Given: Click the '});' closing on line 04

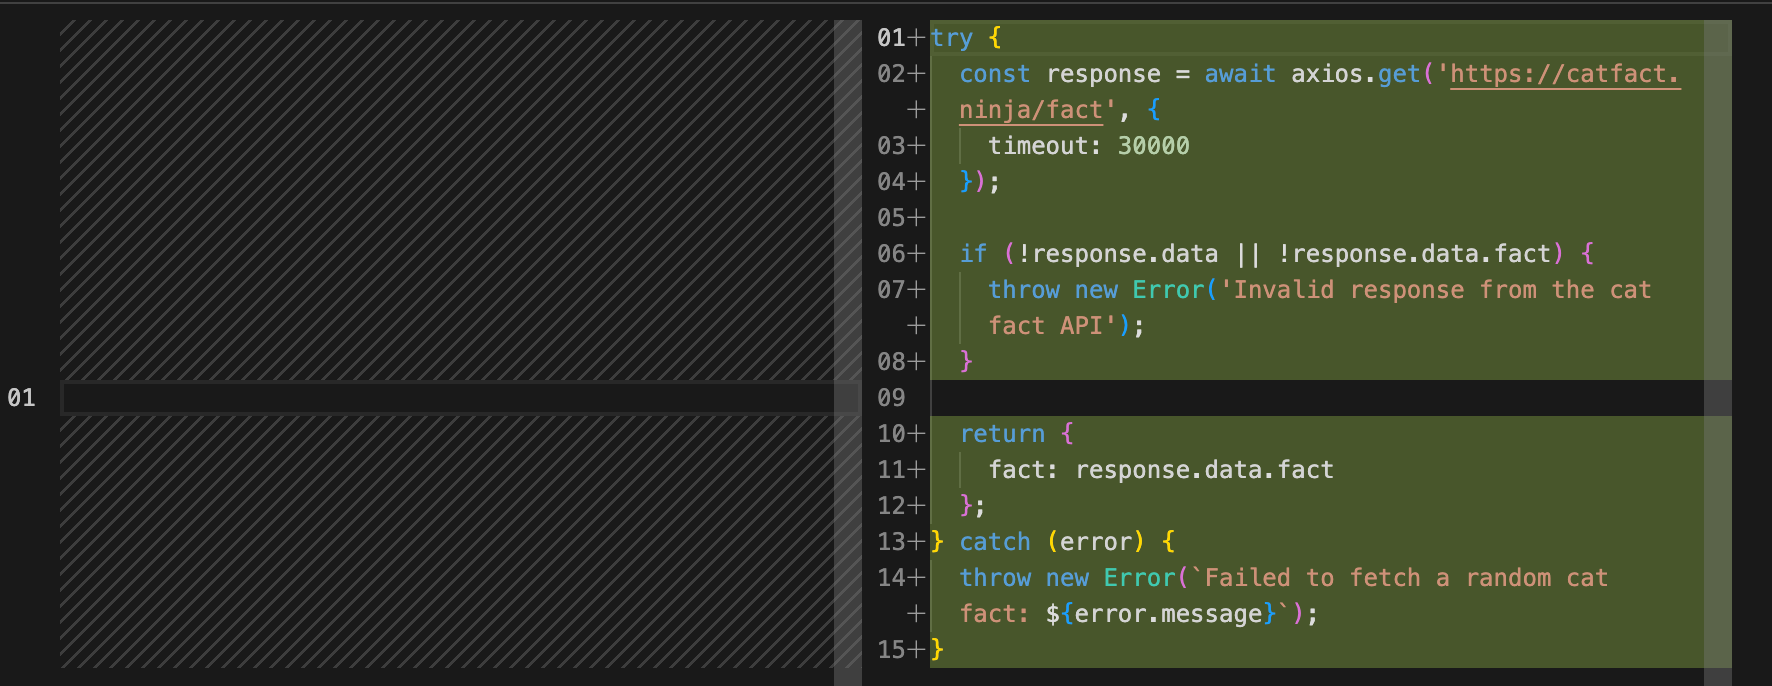Looking at the screenshot, I should pyautogui.click(x=980, y=182).
